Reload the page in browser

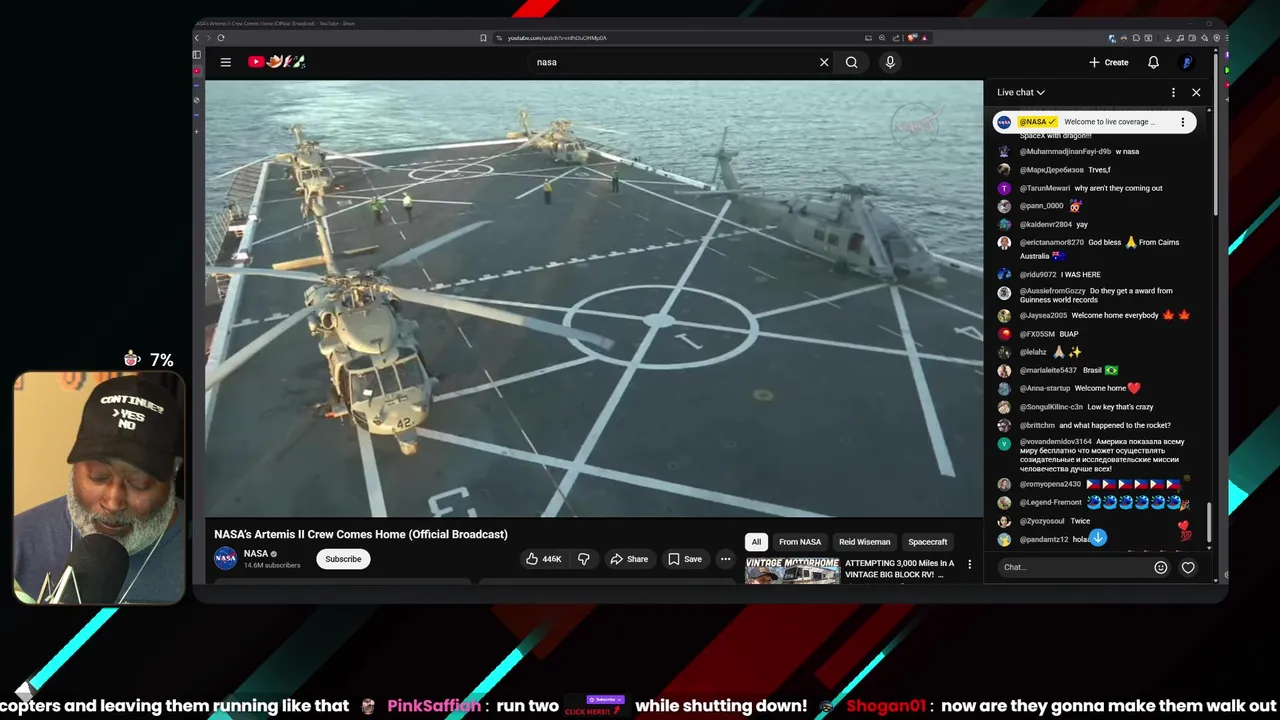point(222,38)
